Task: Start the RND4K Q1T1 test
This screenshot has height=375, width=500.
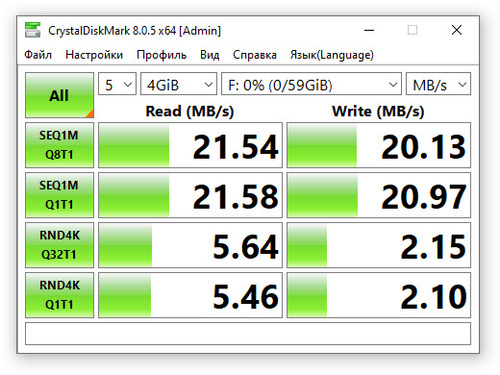Action: click(x=59, y=295)
